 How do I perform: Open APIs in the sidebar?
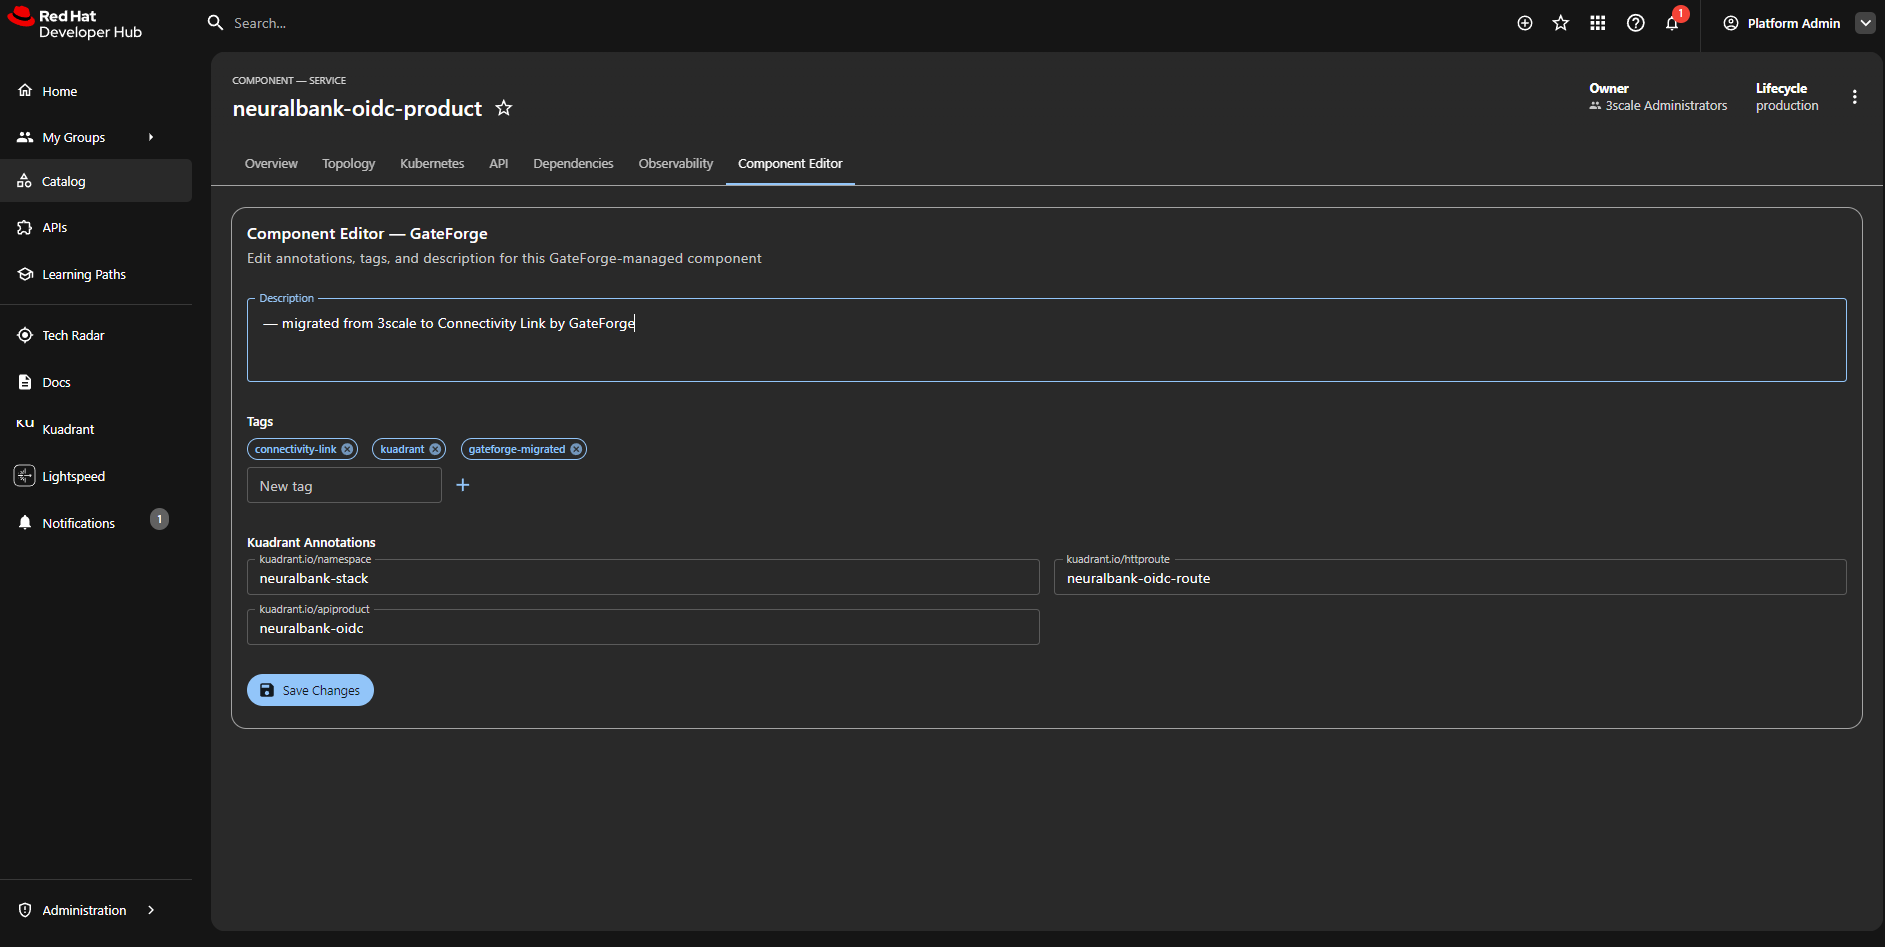[x=96, y=227]
